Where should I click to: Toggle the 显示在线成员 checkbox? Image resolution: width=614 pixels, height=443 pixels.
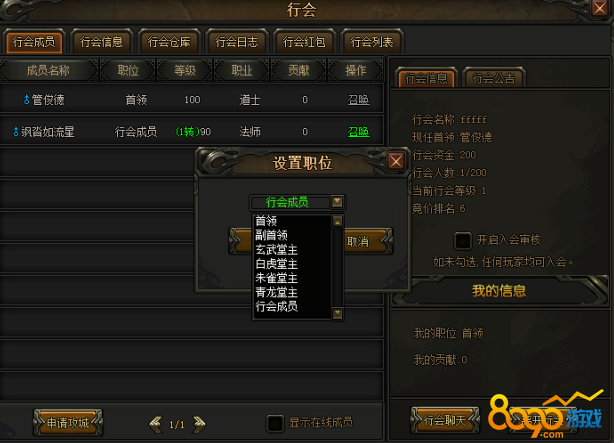275,423
